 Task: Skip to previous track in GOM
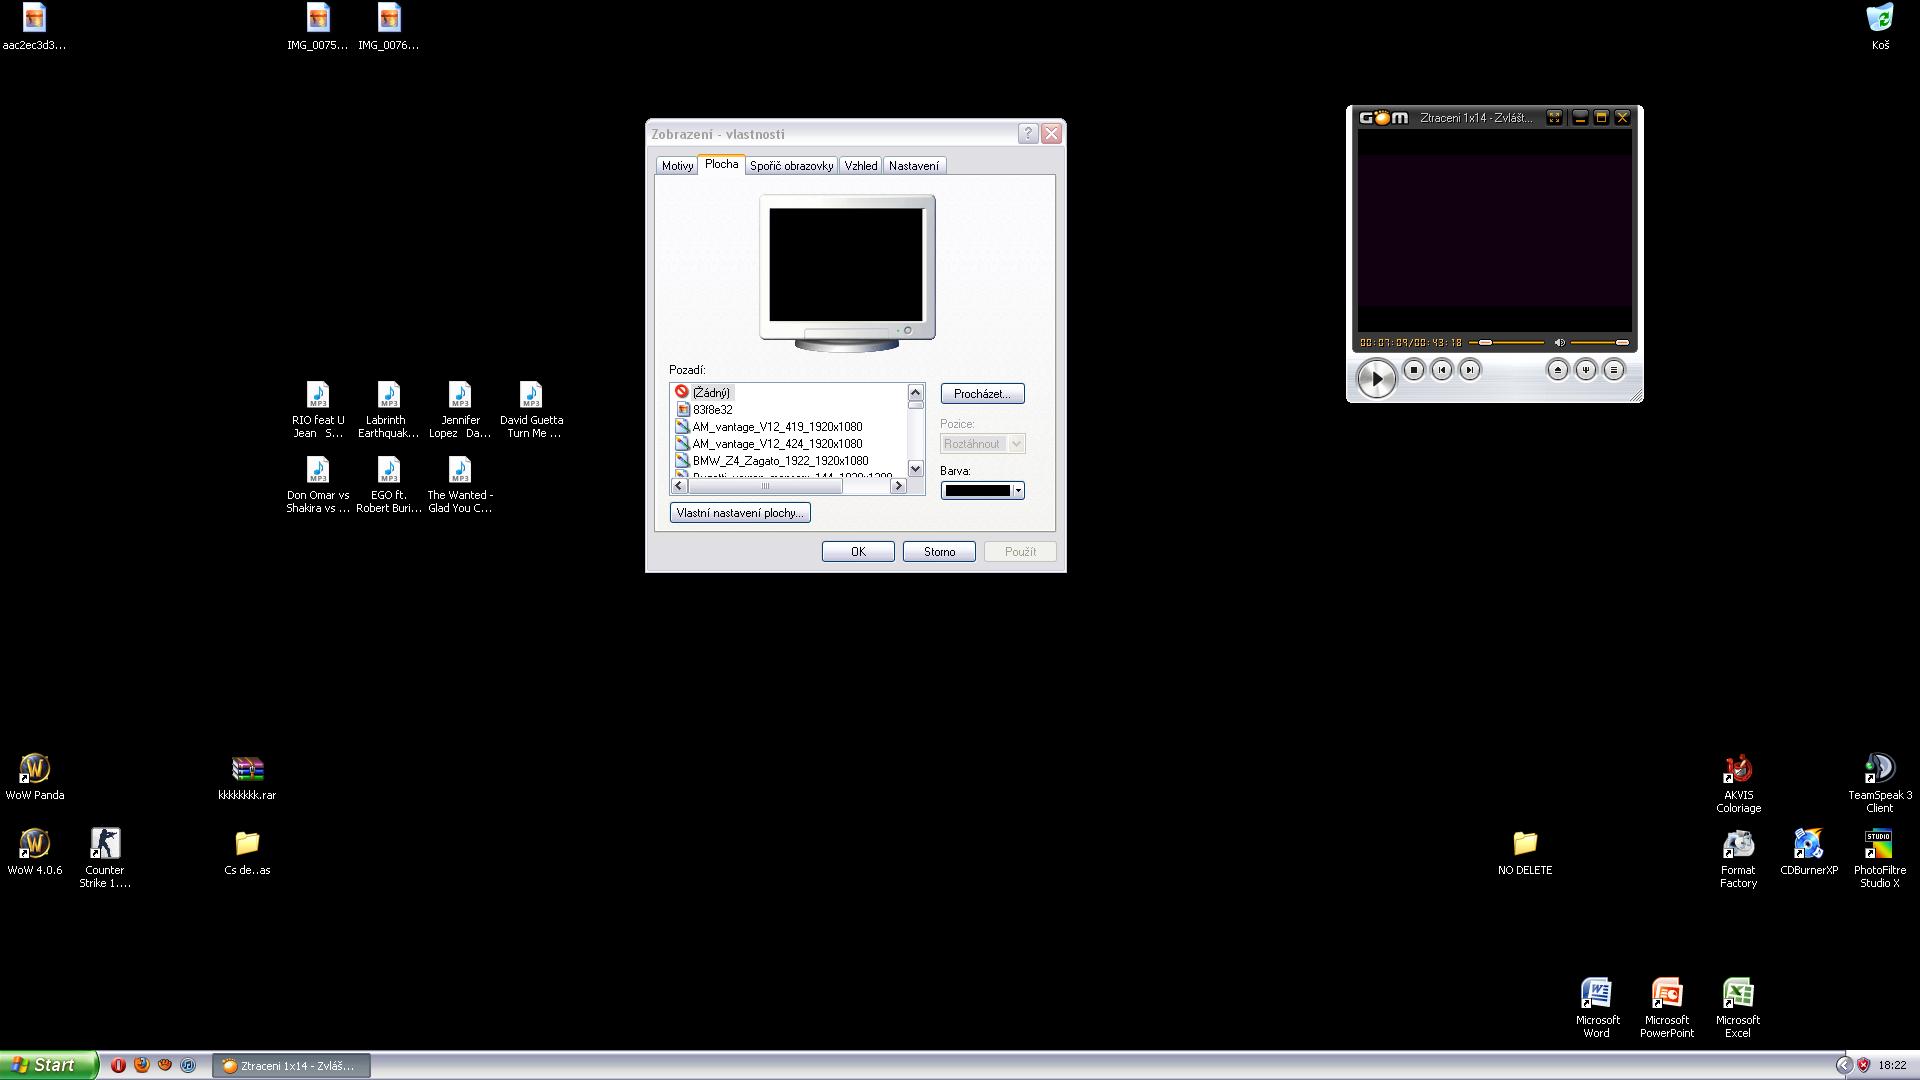coord(1441,370)
